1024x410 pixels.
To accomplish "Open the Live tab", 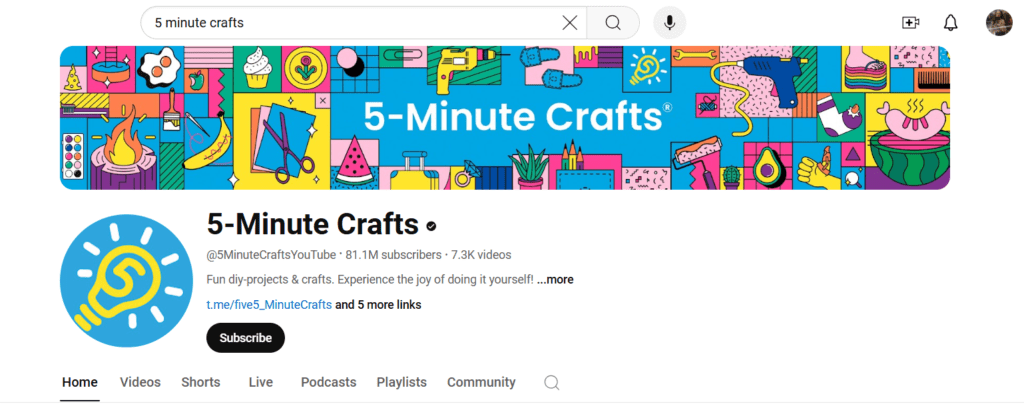I will 261,383.
